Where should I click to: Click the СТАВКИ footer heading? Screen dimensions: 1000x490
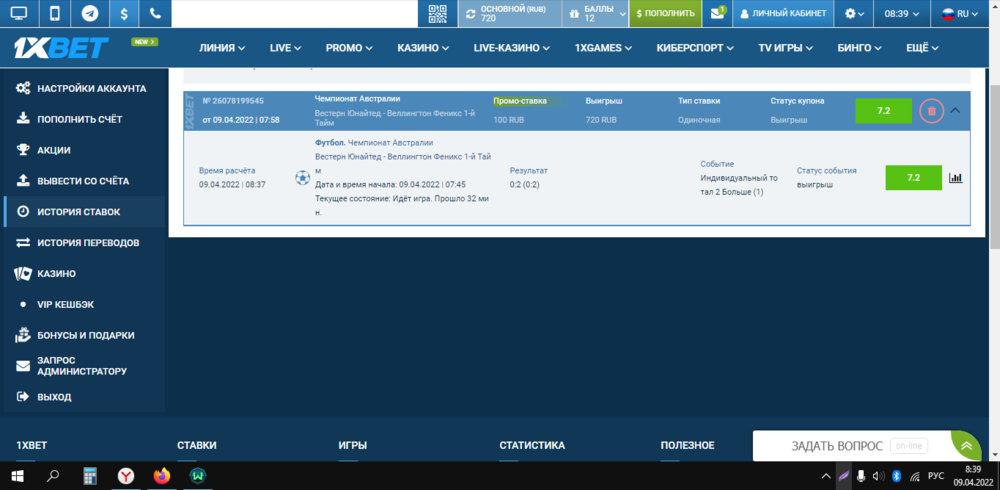pos(196,445)
